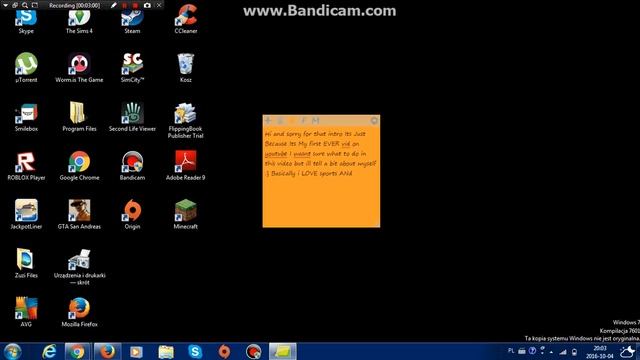
Task: Open the network signal tray icon
Action: click(x=563, y=351)
